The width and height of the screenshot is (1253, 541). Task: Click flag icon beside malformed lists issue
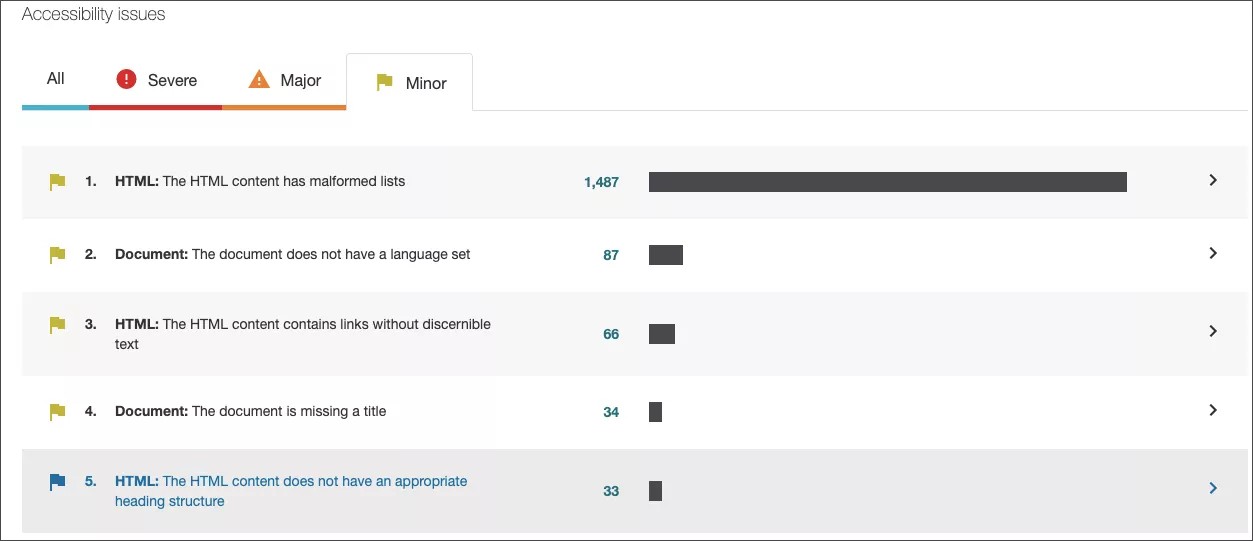pos(58,182)
